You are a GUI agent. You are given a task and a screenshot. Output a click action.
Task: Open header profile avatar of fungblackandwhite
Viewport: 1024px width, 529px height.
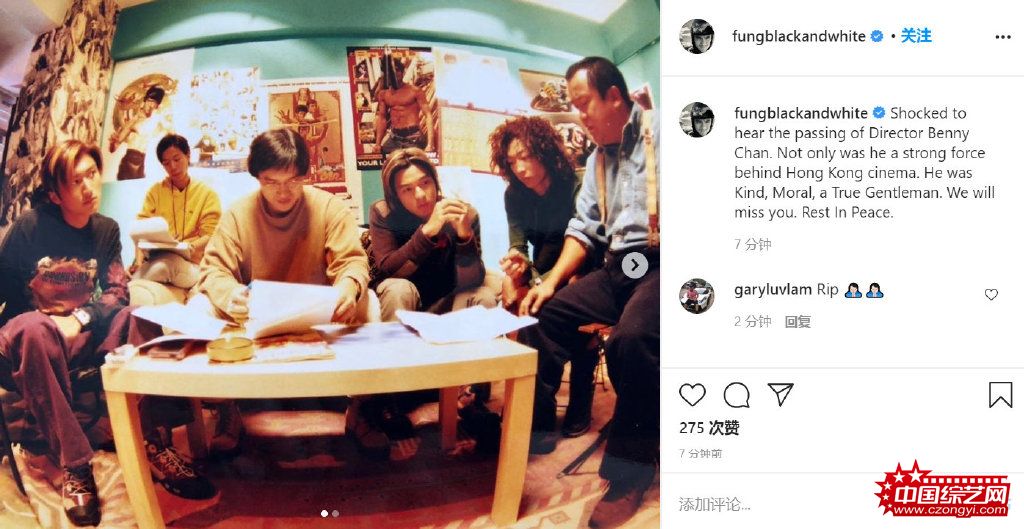(x=697, y=37)
